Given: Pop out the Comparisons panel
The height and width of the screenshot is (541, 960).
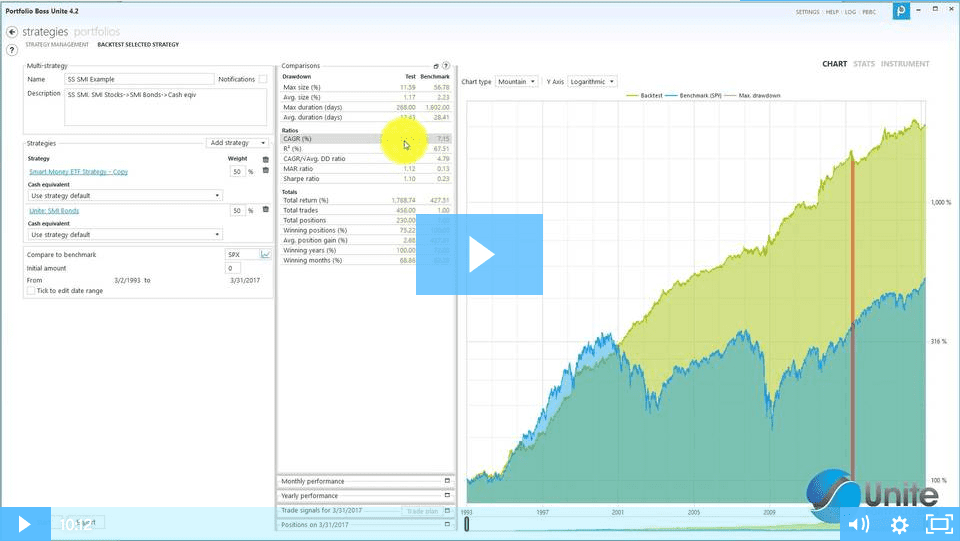Looking at the screenshot, I should click(436, 66).
